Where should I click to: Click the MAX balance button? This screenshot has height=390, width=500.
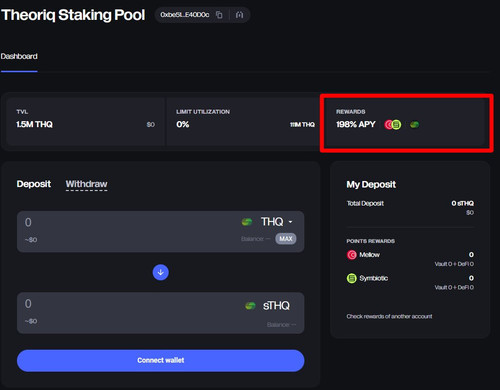point(286,239)
